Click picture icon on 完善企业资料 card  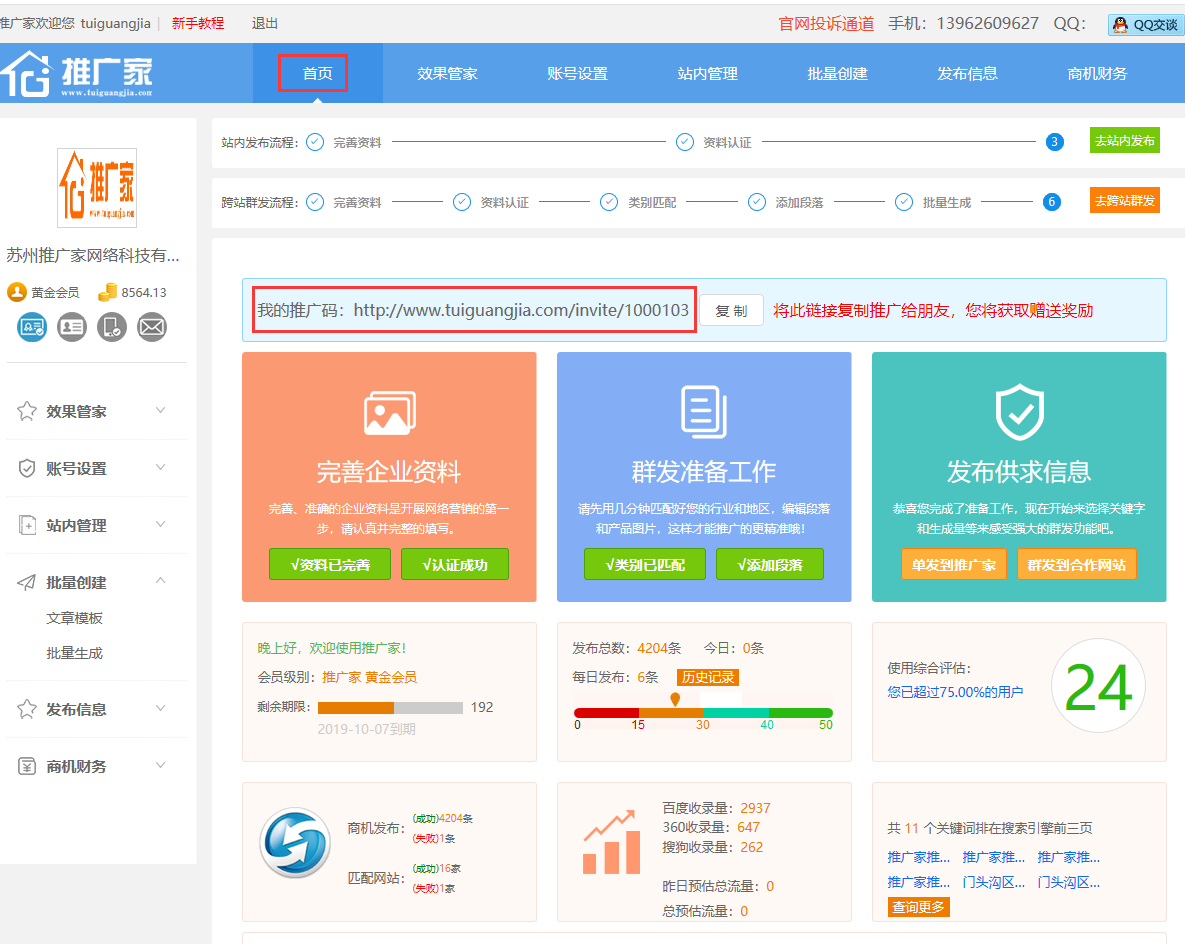click(389, 413)
